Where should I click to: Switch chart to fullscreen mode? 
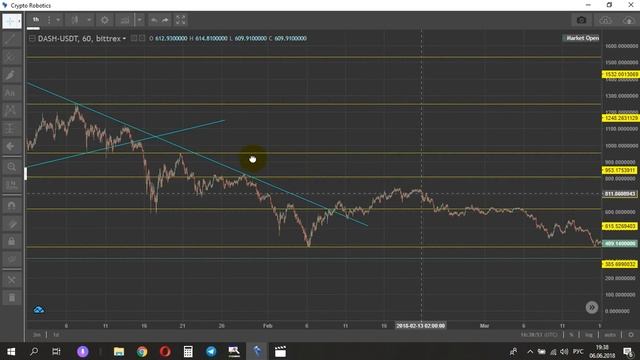click(180, 20)
